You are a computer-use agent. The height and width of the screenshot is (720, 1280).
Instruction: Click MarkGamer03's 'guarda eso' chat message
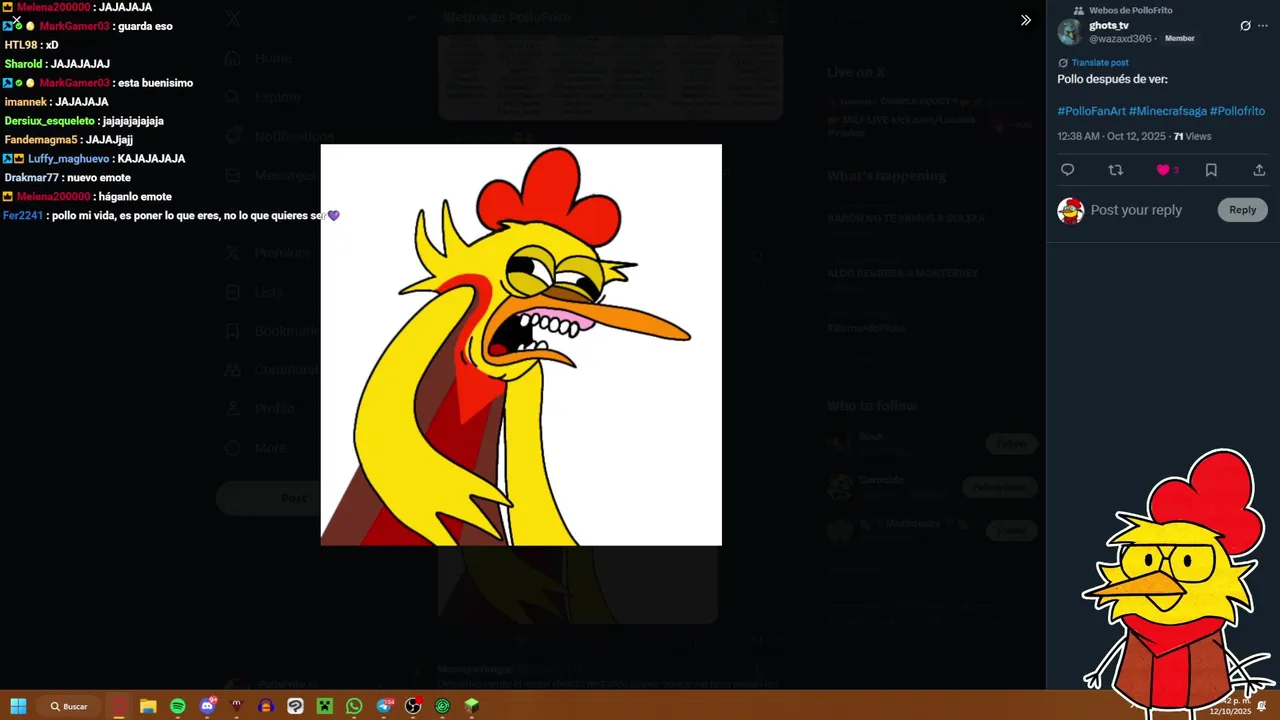[87, 26]
